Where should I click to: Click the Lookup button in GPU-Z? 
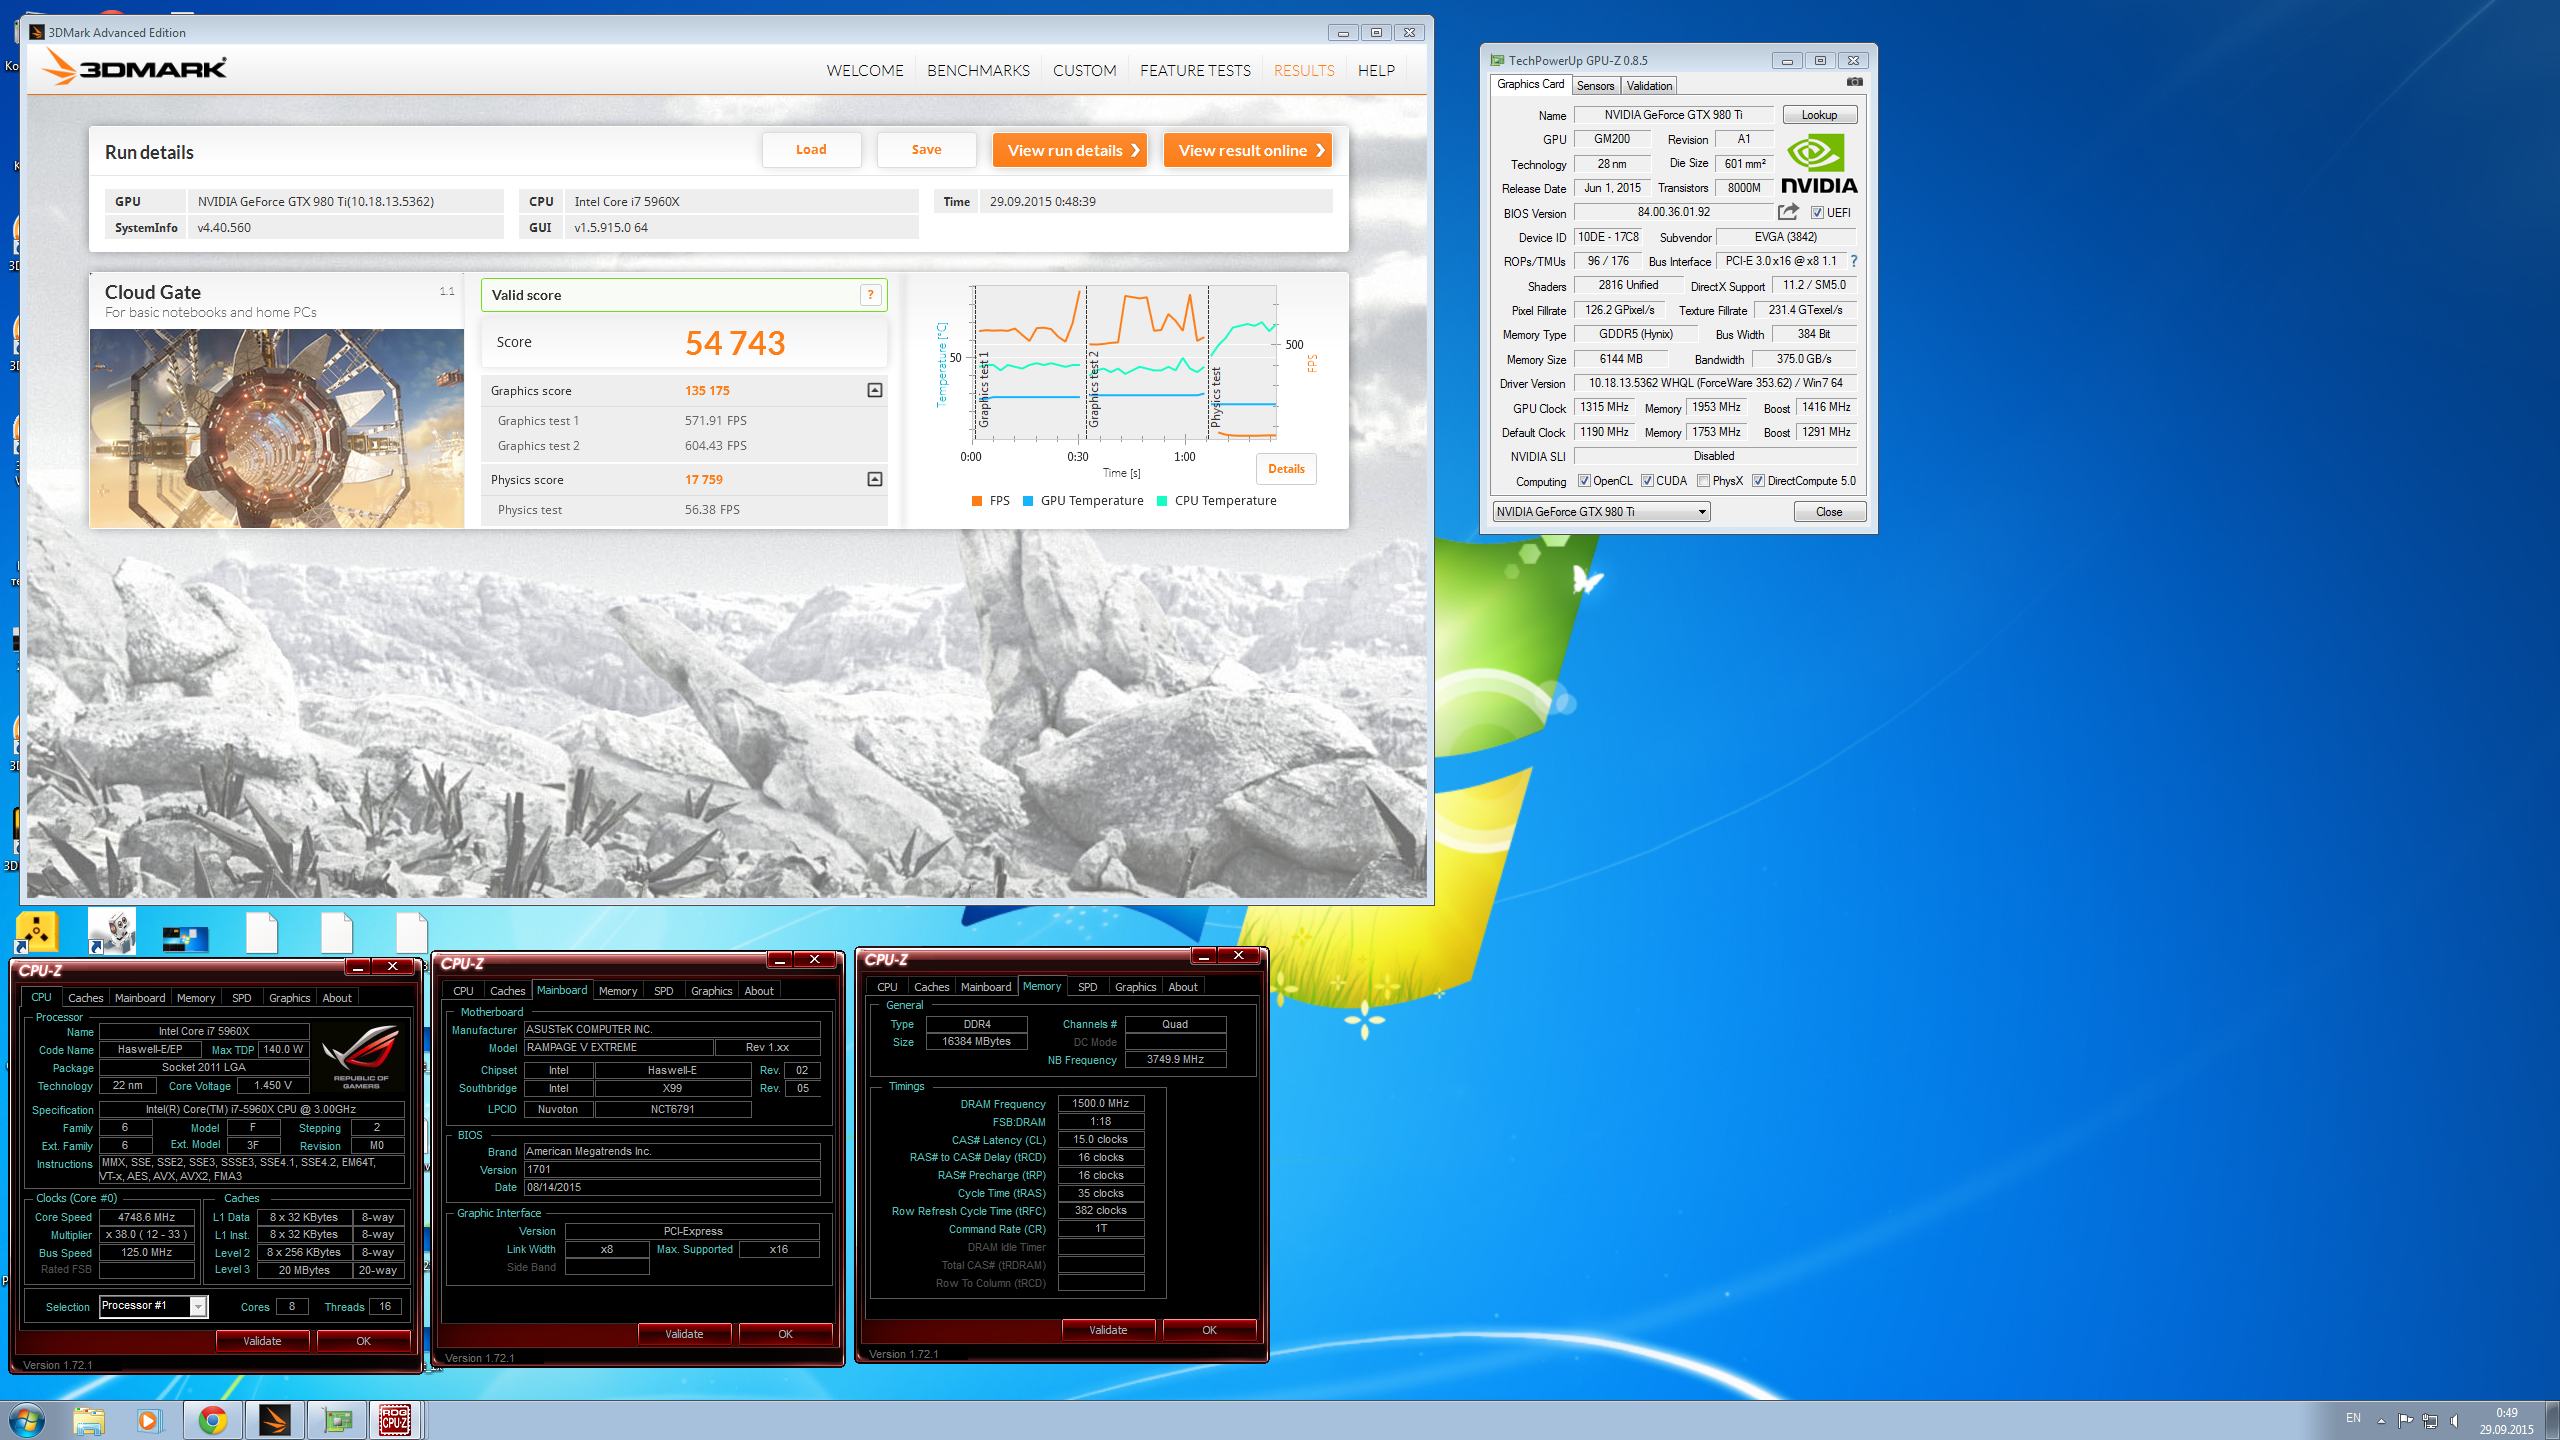[x=1819, y=115]
